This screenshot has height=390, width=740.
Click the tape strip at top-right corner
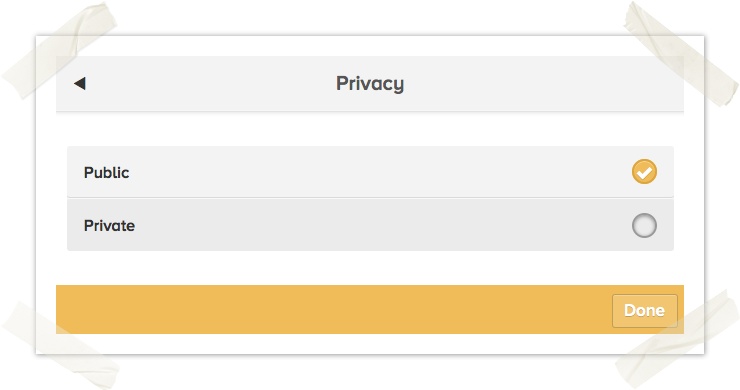tap(681, 53)
